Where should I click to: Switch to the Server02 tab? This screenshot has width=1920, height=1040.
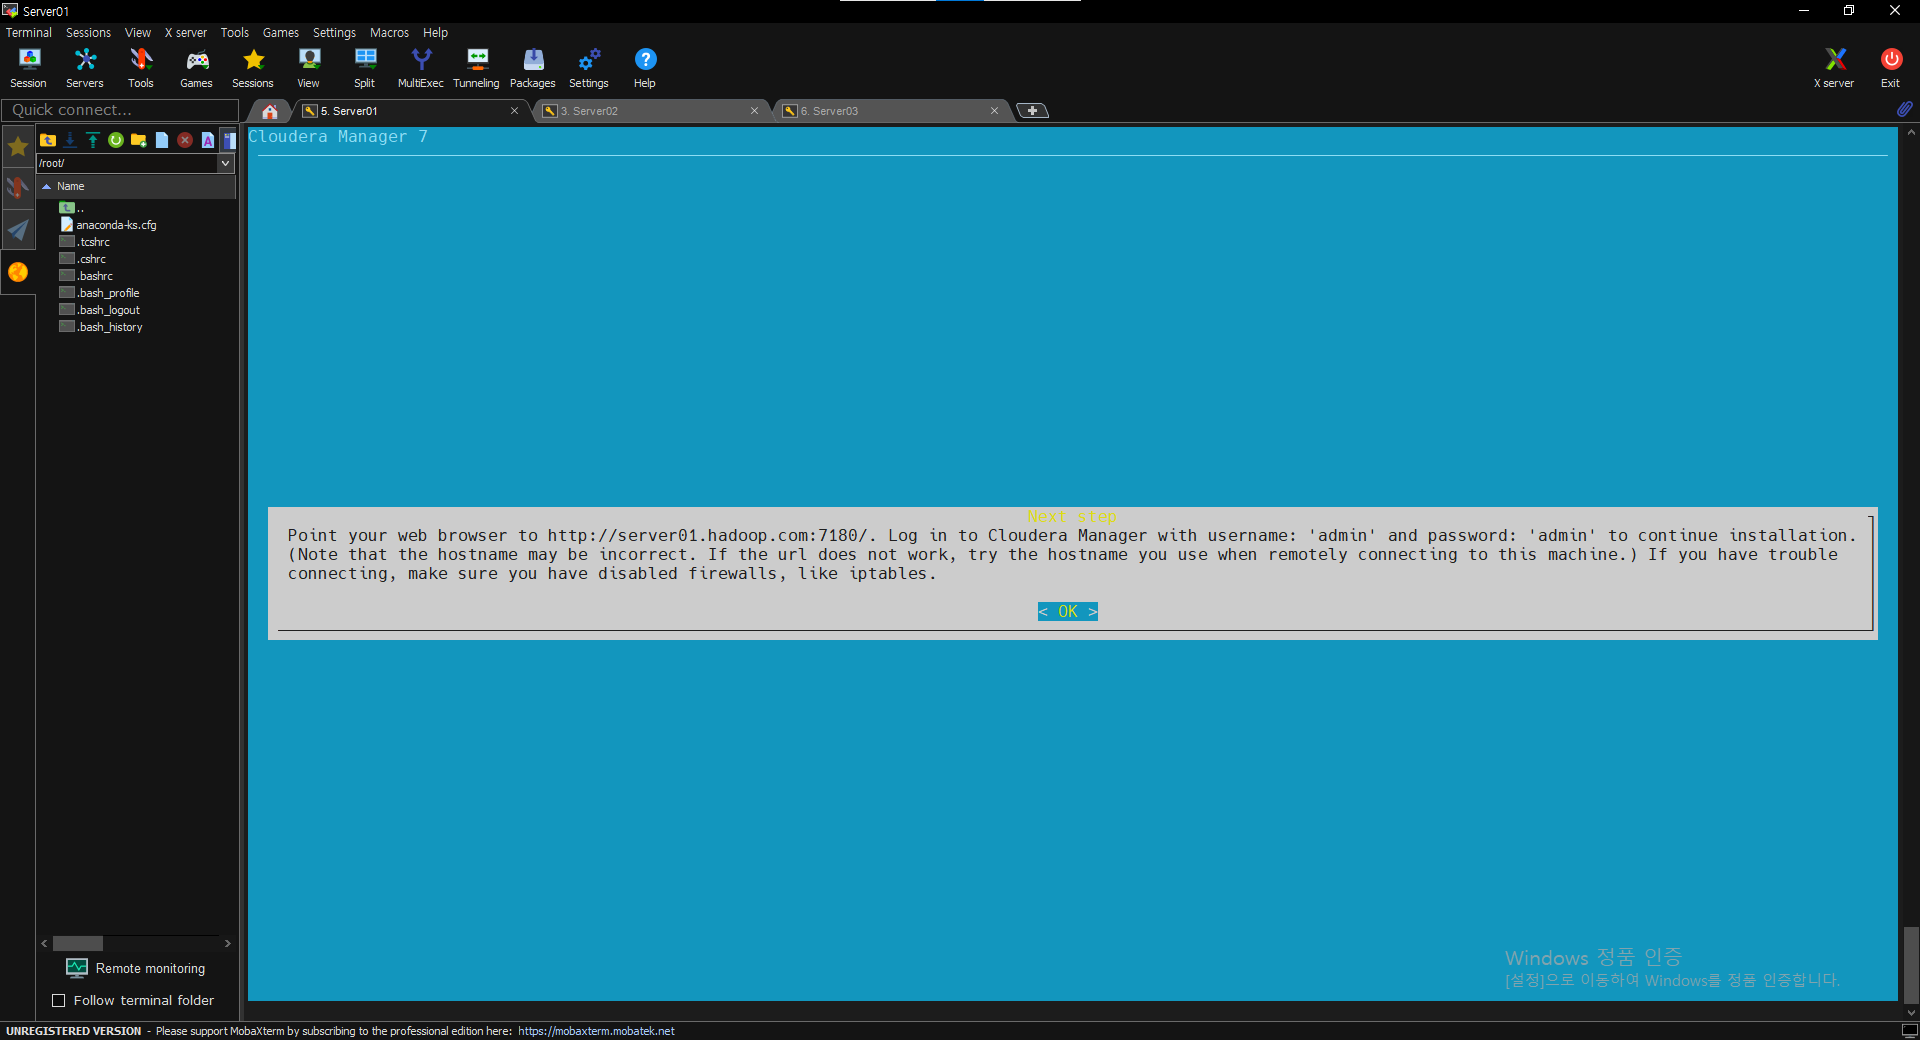tap(650, 110)
